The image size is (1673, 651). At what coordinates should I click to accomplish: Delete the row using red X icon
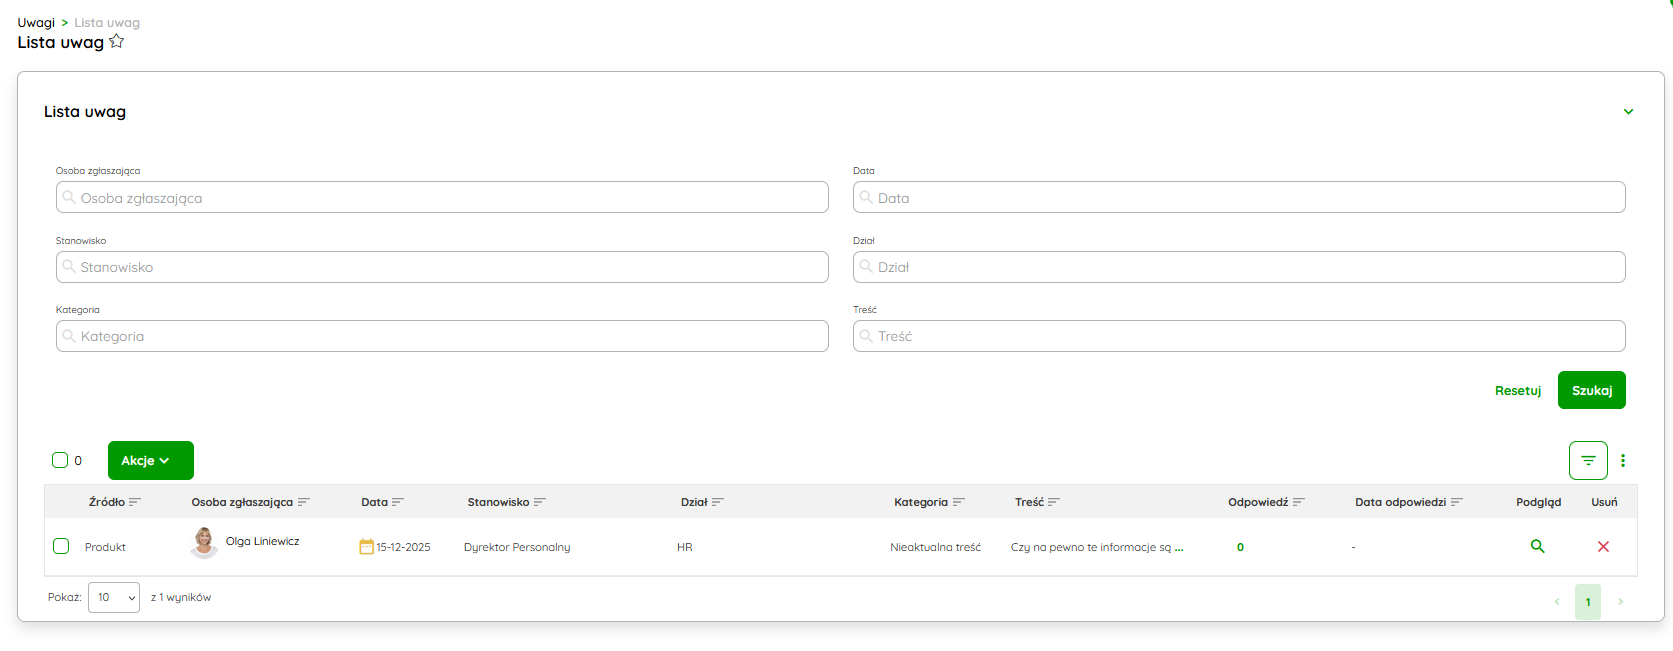(1603, 547)
